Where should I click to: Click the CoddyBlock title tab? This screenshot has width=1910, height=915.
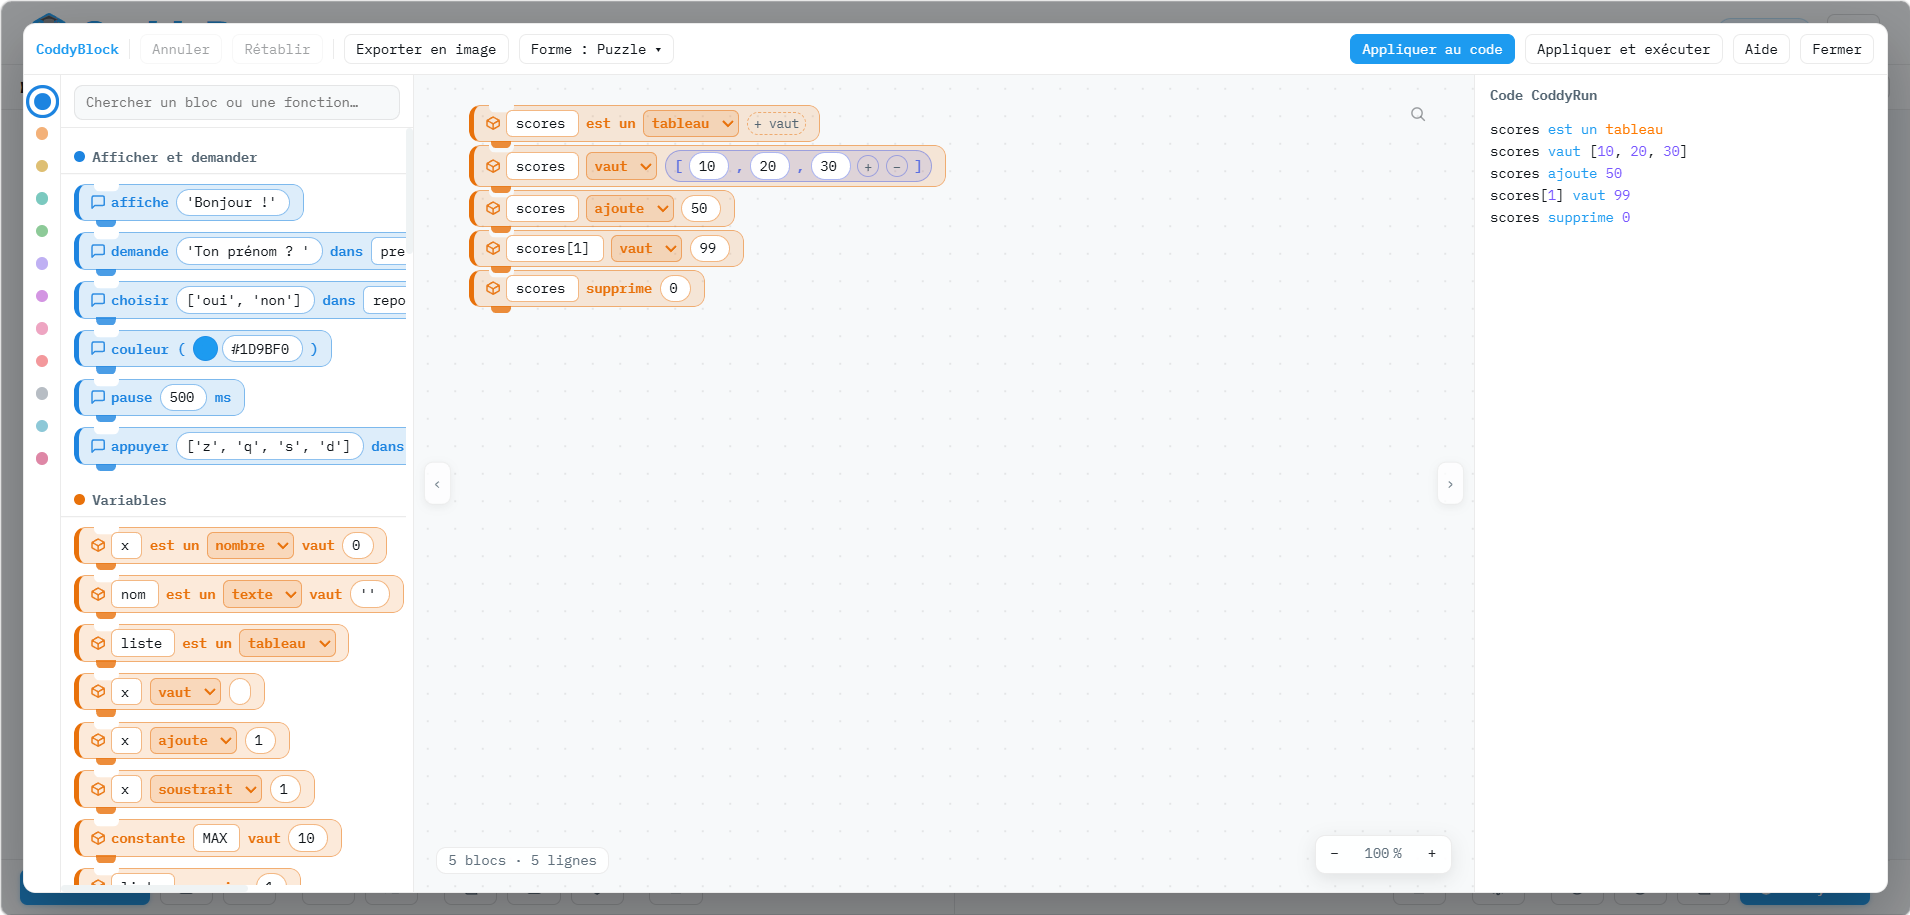77,49
